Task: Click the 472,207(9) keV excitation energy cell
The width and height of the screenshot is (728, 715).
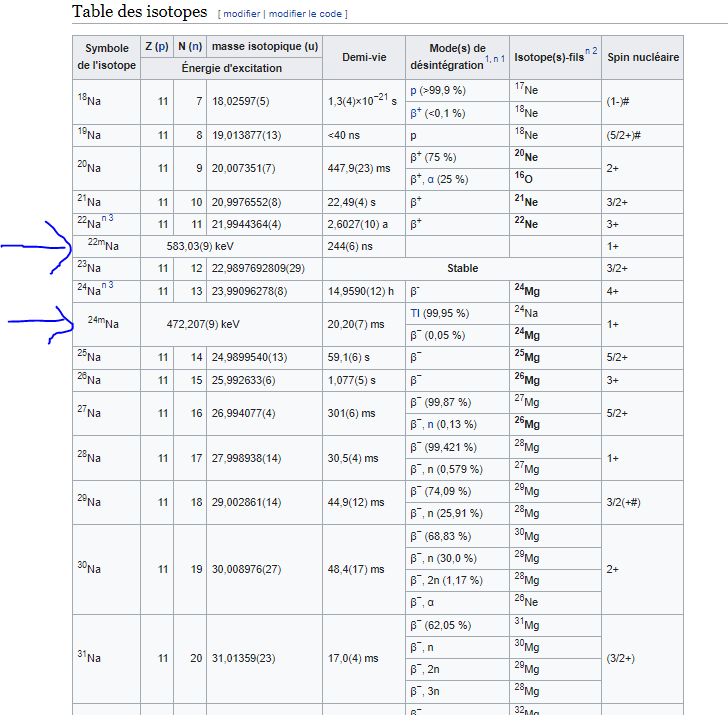Action: (x=204, y=324)
